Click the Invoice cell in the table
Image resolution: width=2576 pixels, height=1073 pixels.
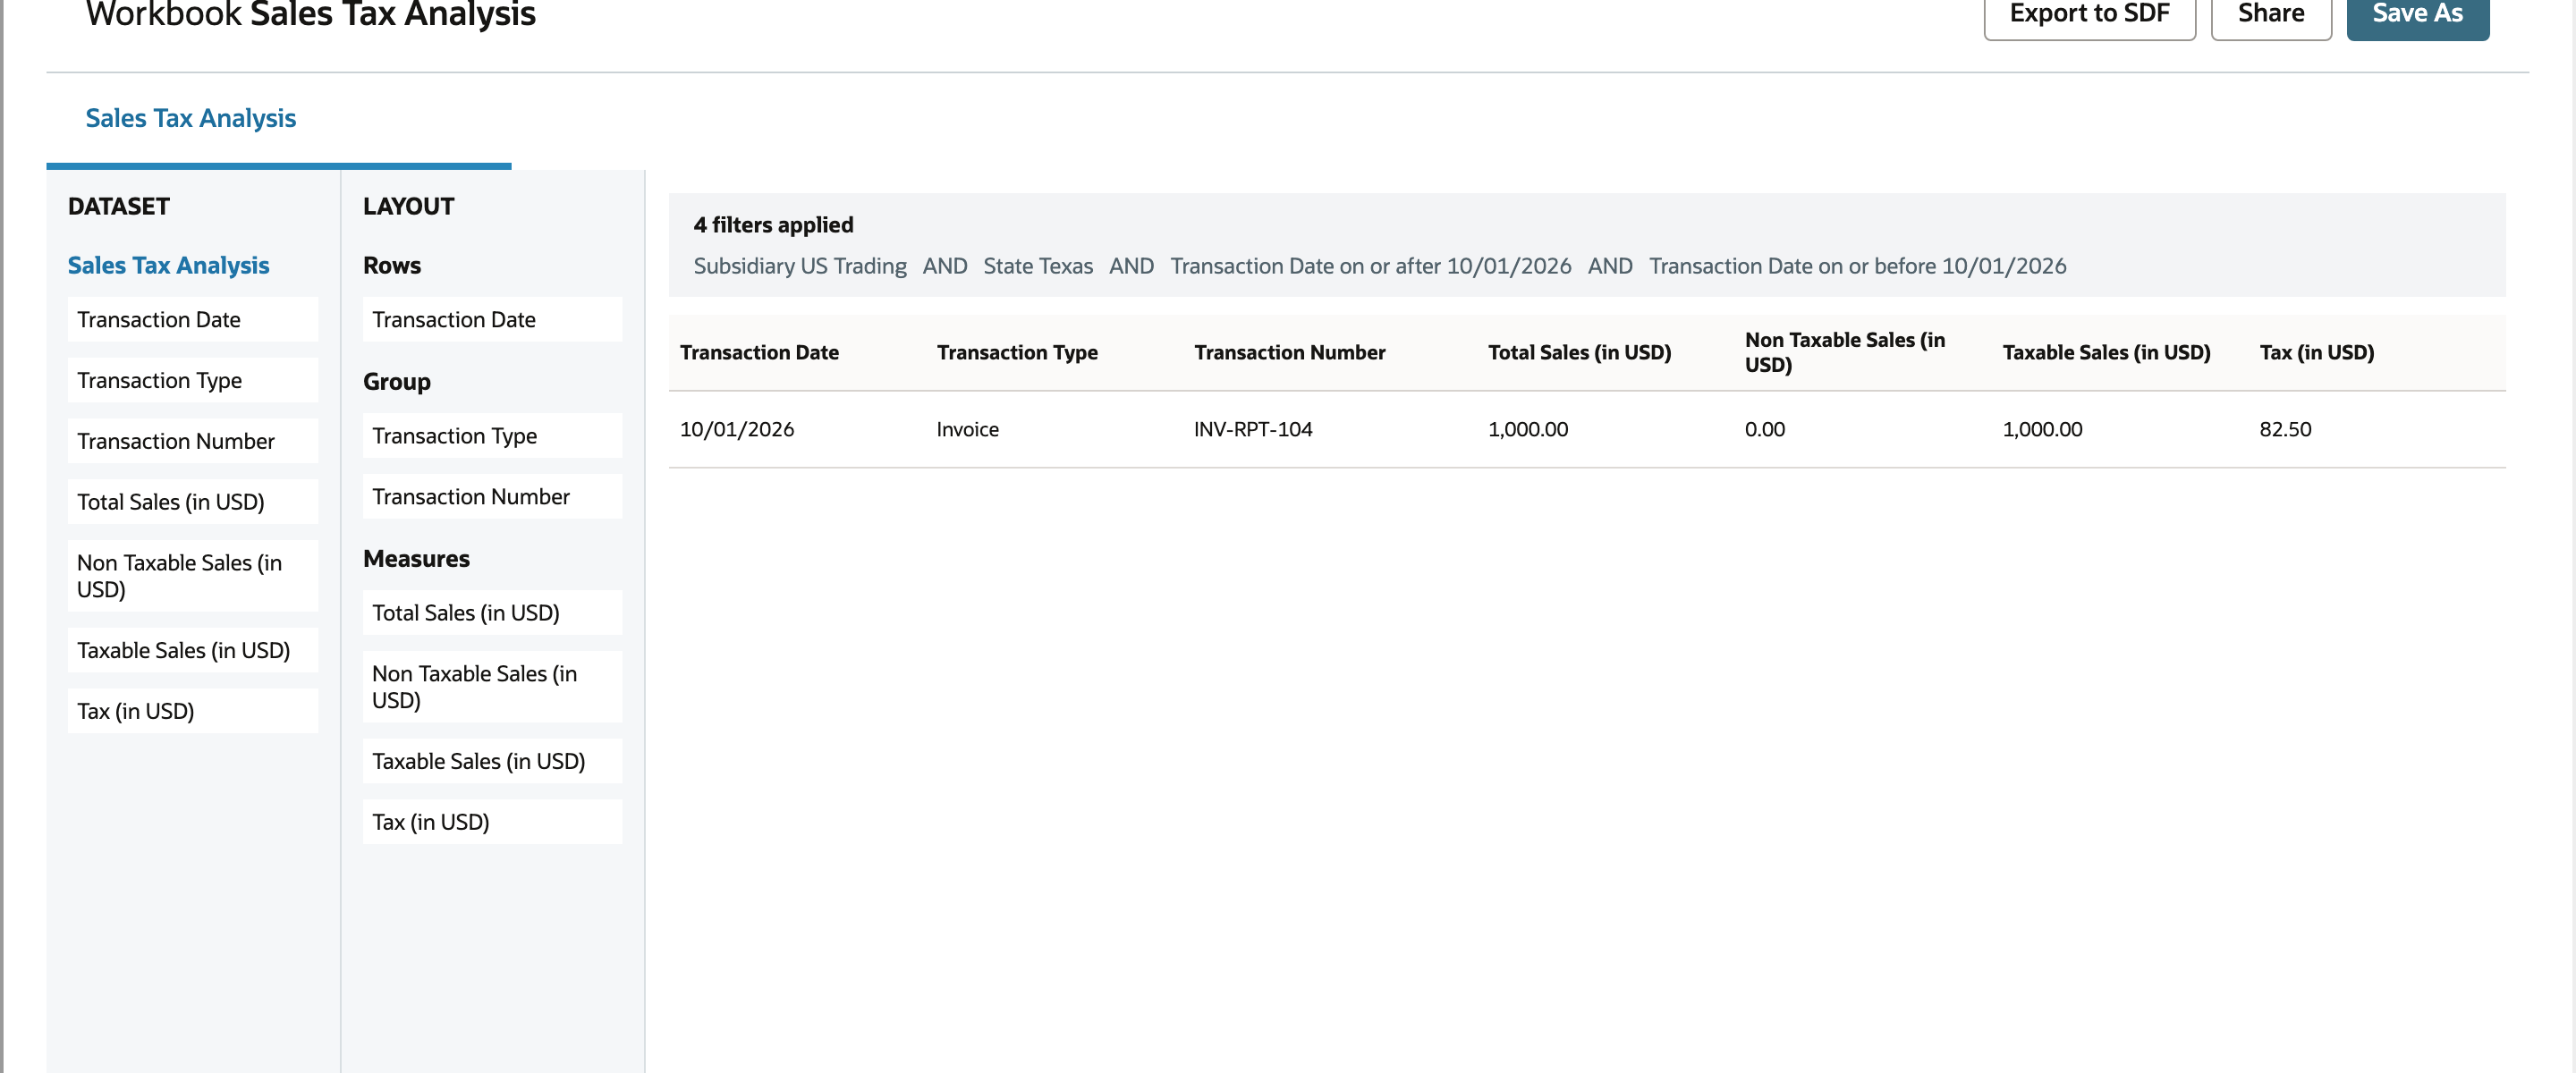967,429
